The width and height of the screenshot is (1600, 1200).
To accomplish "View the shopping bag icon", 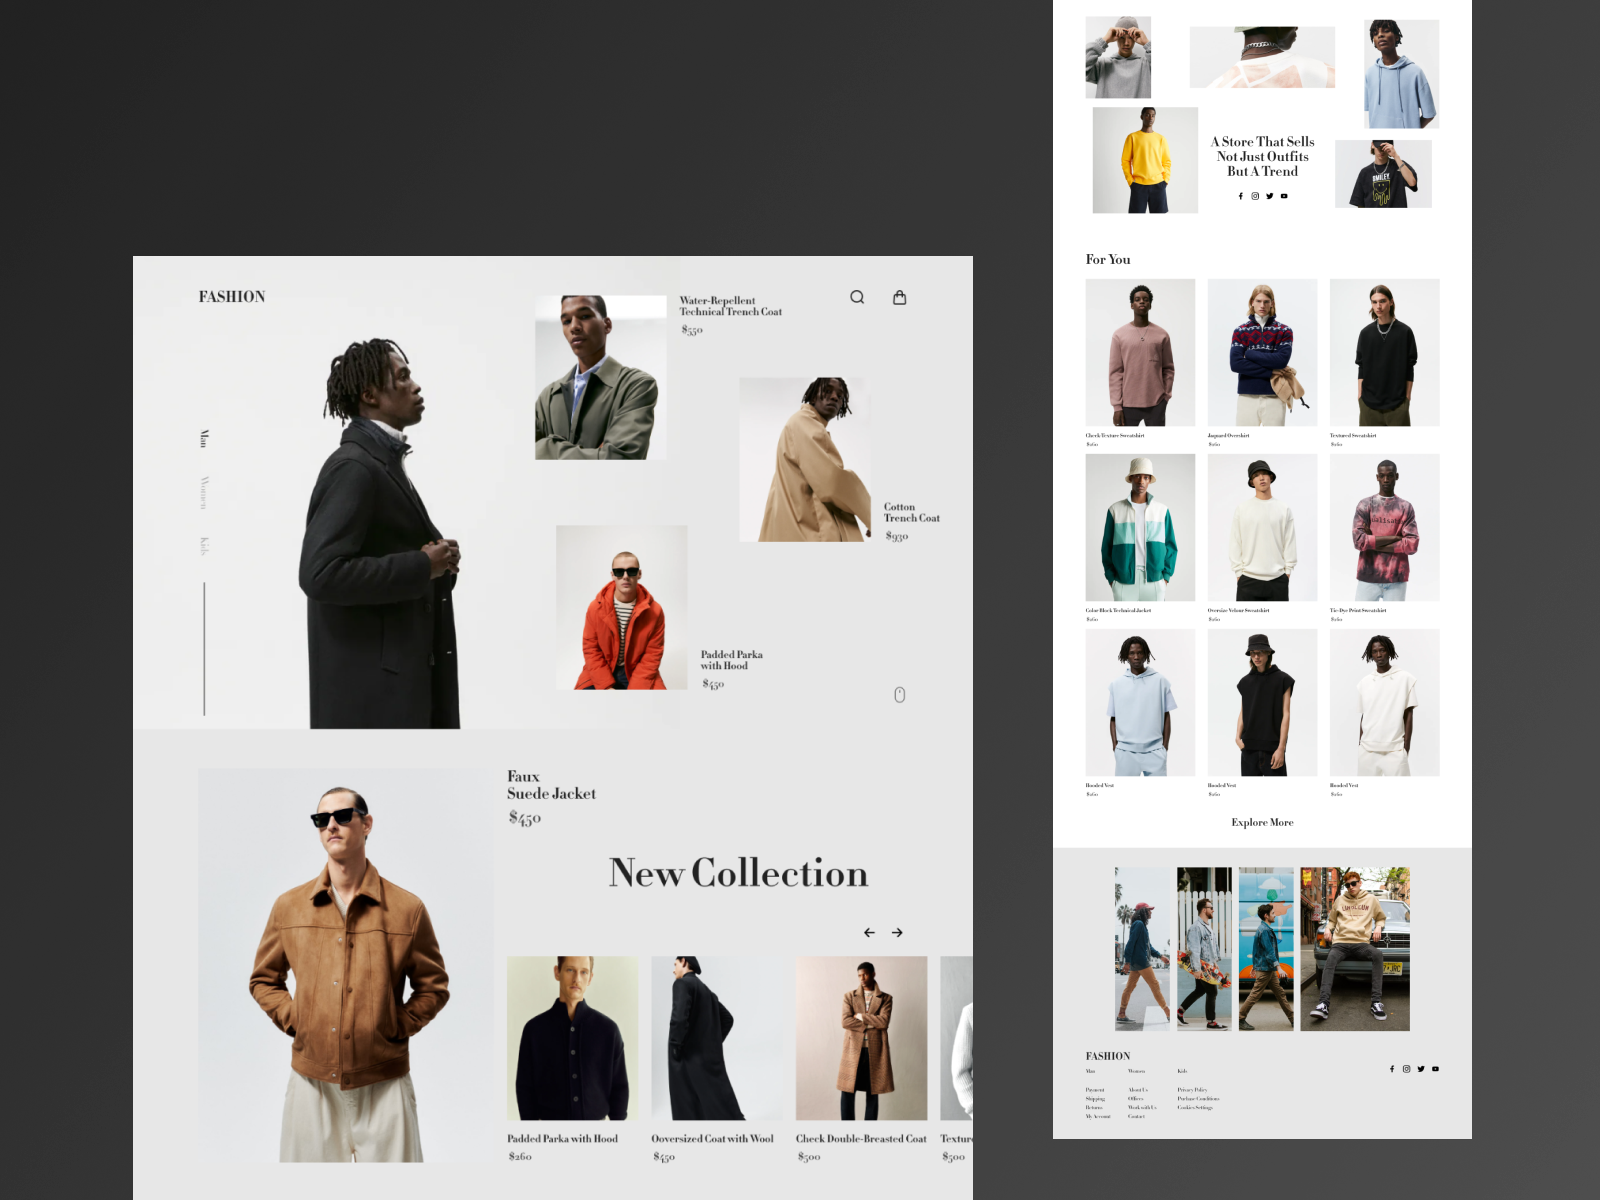I will [x=900, y=297].
